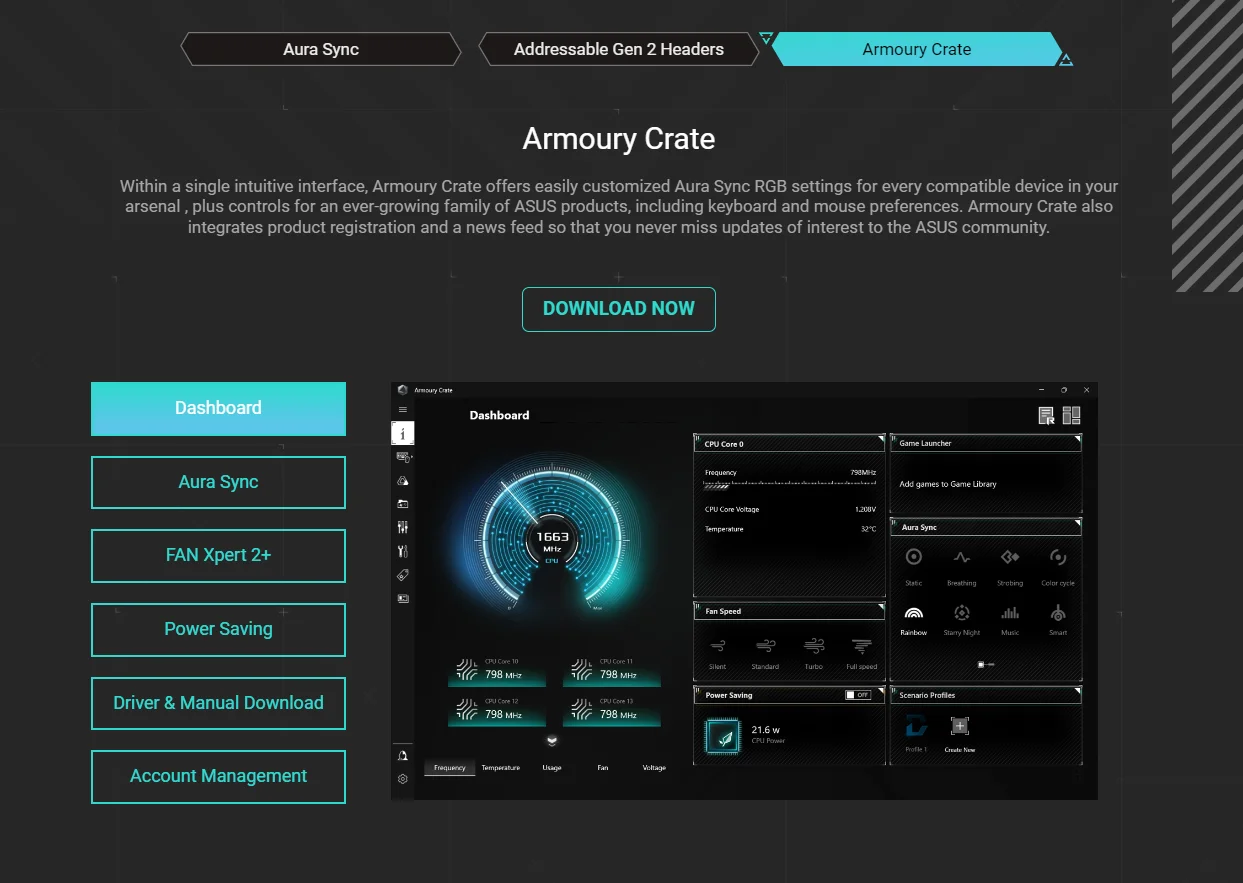Click the Aura Sync panel corner arrow

(1077, 522)
